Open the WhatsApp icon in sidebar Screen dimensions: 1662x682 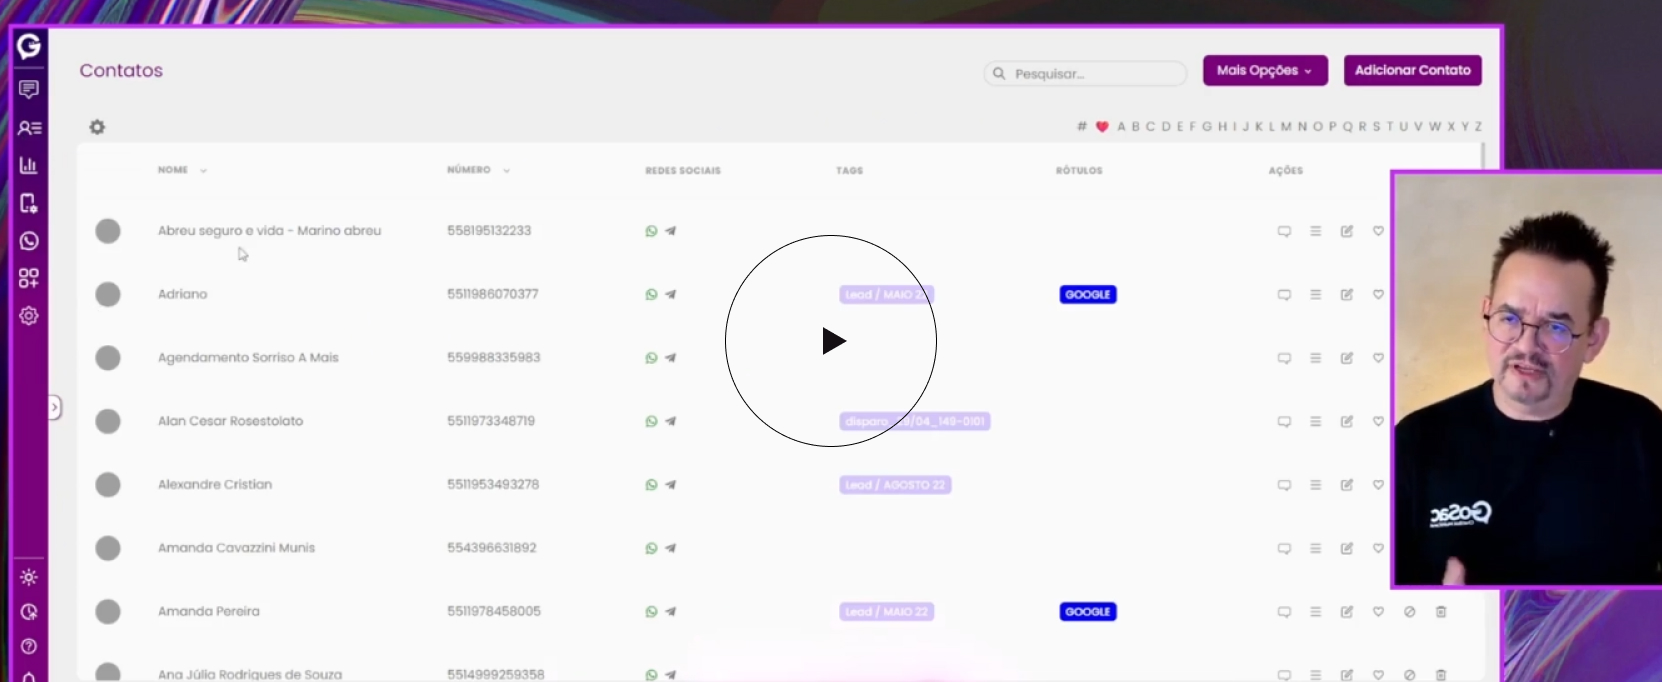pyautogui.click(x=29, y=241)
